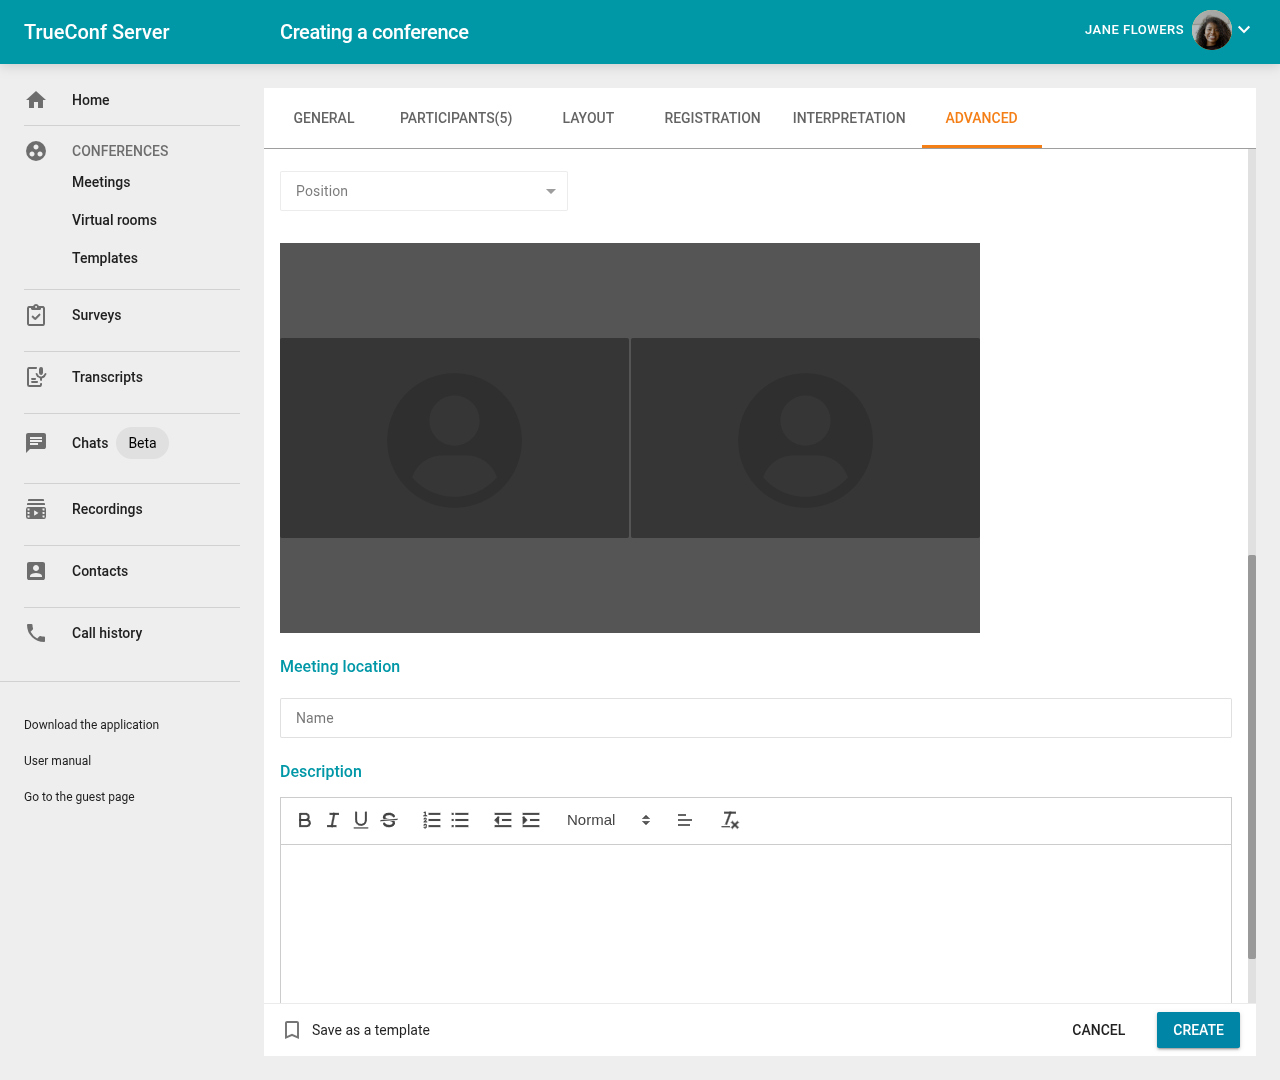Image resolution: width=1280 pixels, height=1080 pixels.
Task: Insert a bulleted list in description
Action: point(460,820)
